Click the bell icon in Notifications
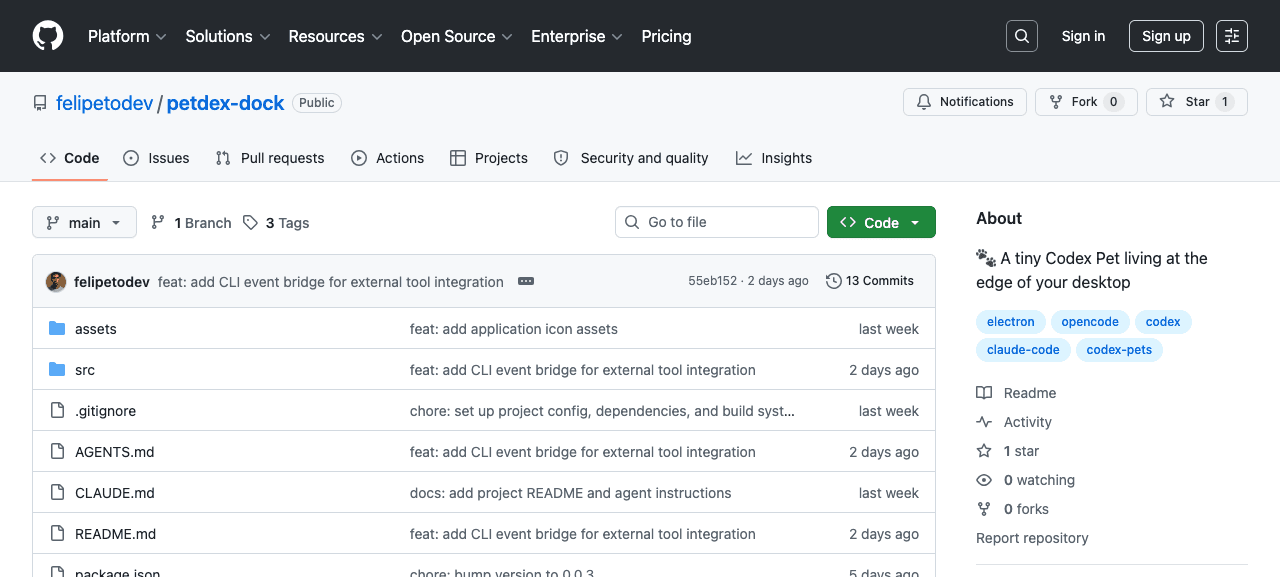 (x=924, y=102)
